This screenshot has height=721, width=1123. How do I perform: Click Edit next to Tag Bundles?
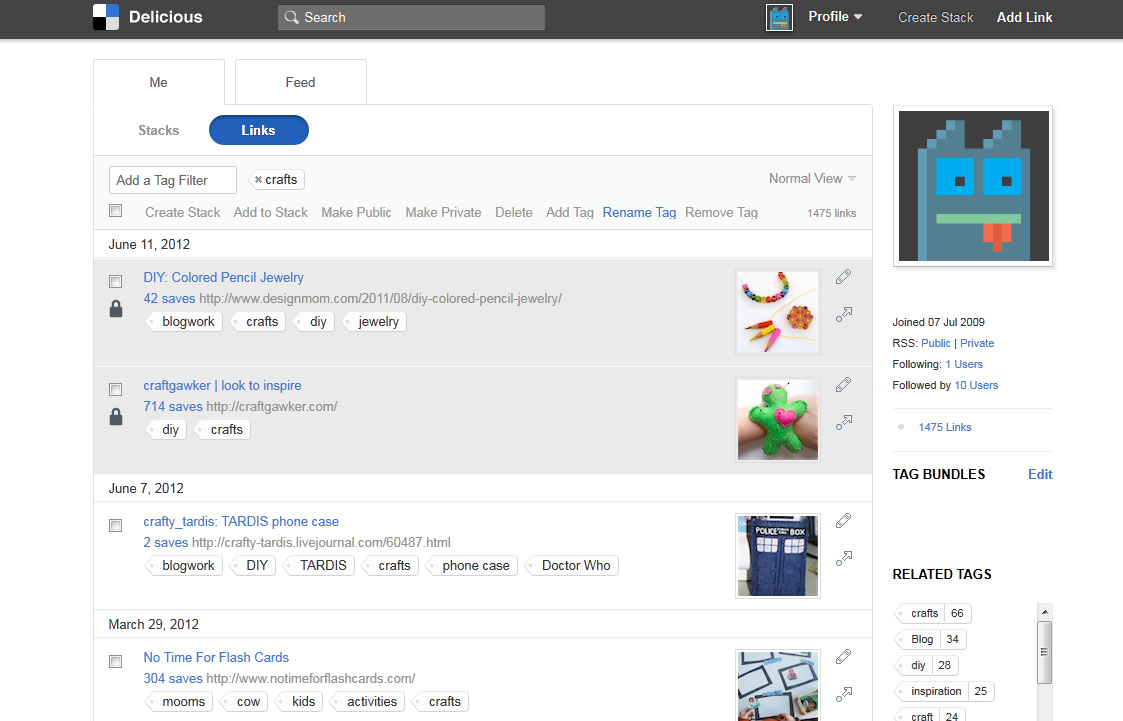(x=1040, y=475)
